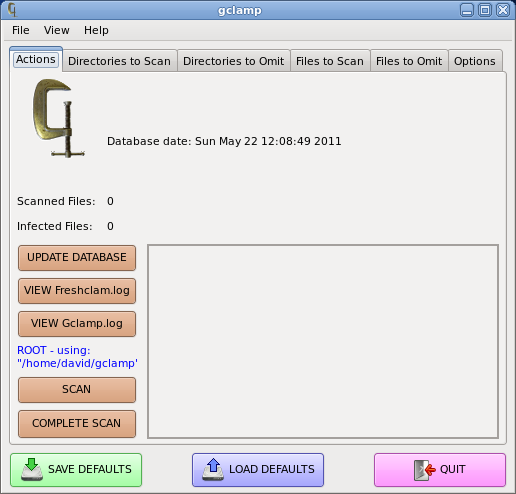Switch to Directories to Omit tab
Viewport: 516px width, 494px height.
[x=234, y=61]
